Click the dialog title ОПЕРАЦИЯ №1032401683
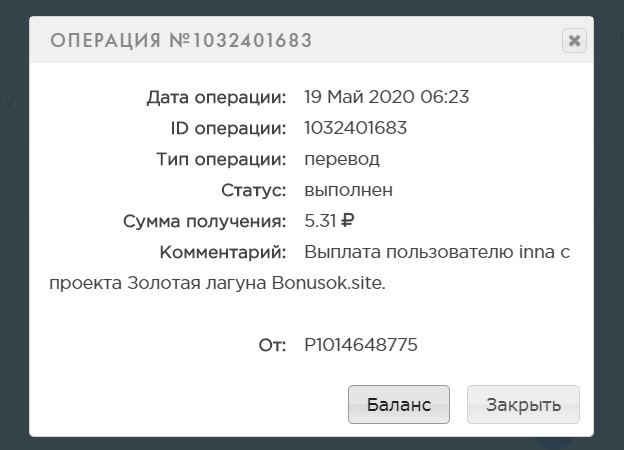Screen dimensions: 624x450 tap(181, 41)
